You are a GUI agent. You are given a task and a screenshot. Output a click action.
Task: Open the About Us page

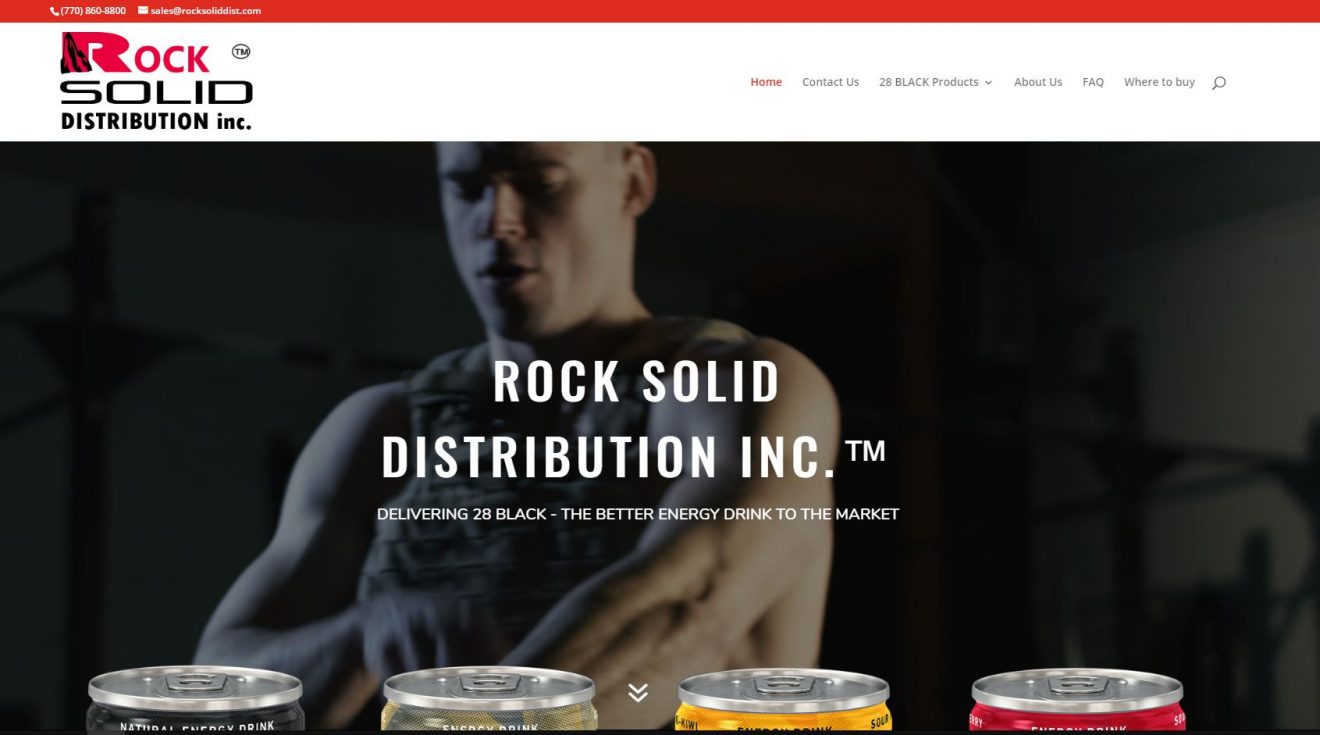1038,82
